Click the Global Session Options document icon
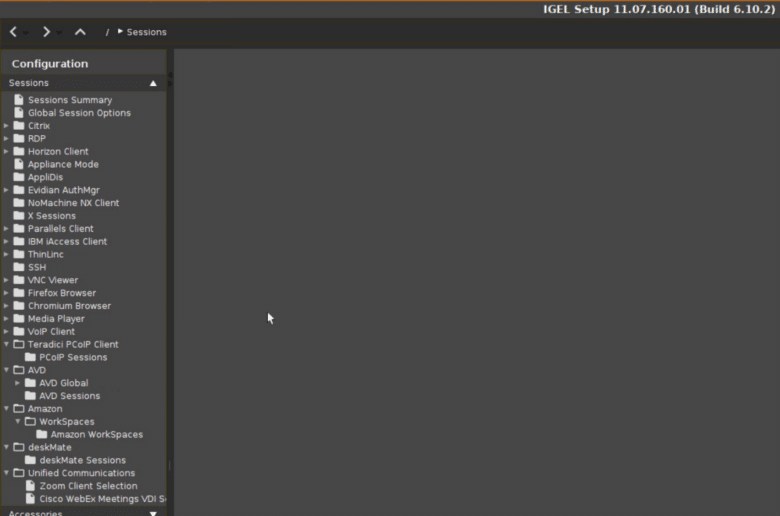 [x=19, y=112]
